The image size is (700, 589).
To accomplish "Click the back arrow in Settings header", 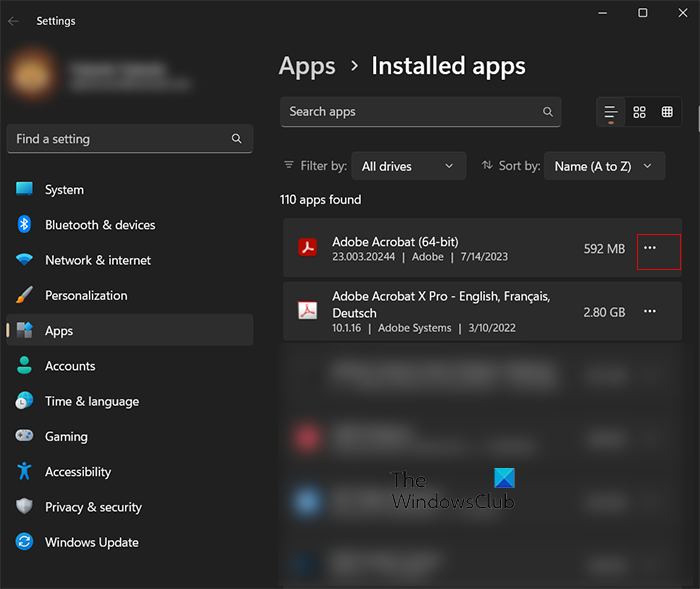I will [x=13, y=21].
